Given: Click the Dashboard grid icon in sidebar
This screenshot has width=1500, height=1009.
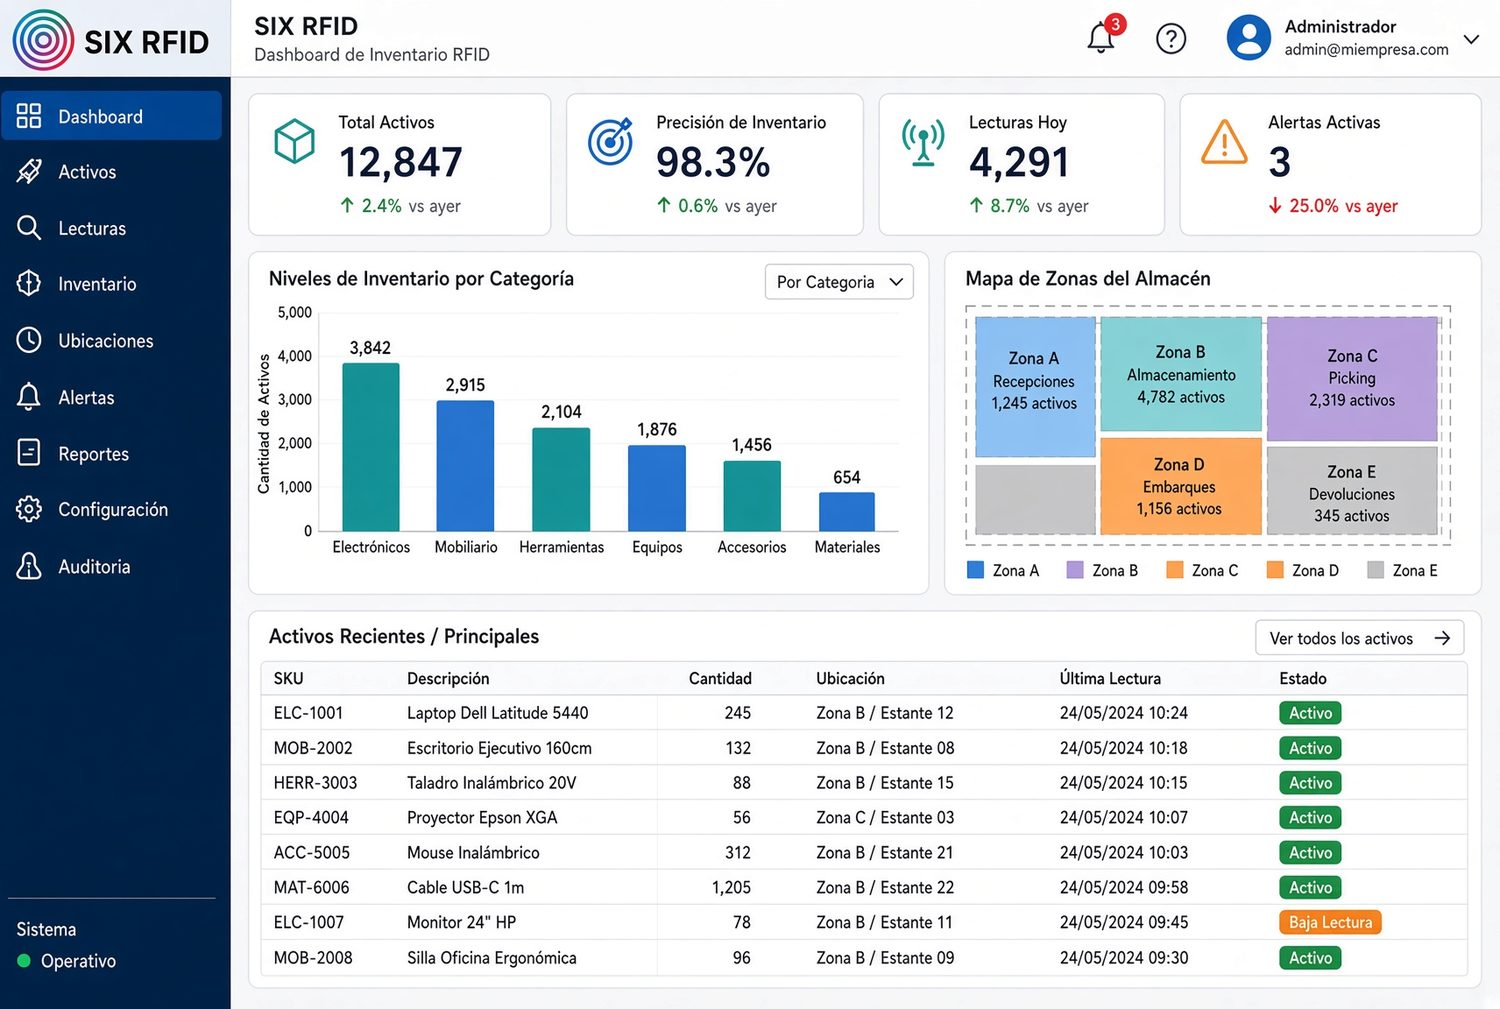Looking at the screenshot, I should pyautogui.click(x=29, y=116).
